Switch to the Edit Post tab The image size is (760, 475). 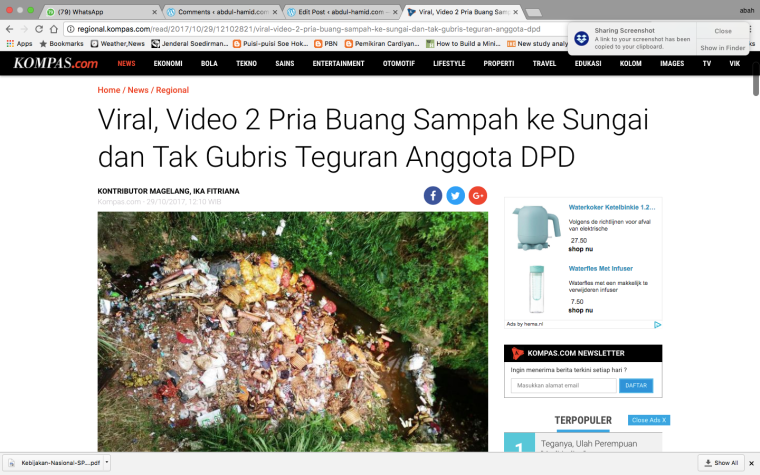(341, 12)
